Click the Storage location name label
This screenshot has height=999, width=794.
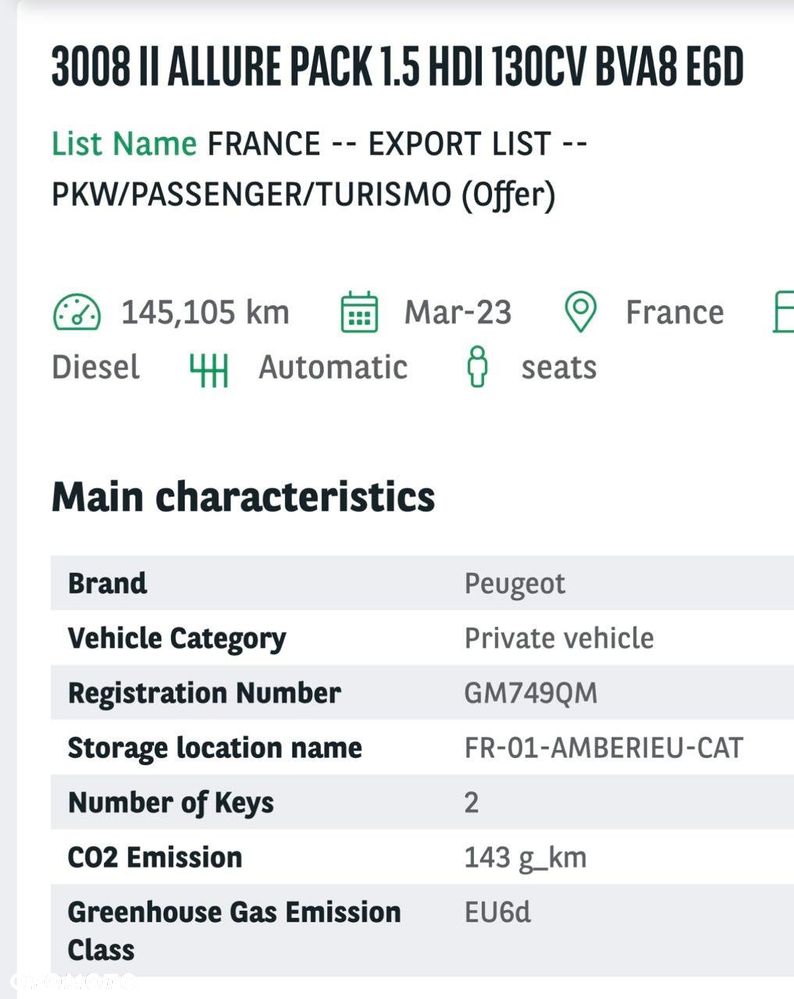click(215, 749)
